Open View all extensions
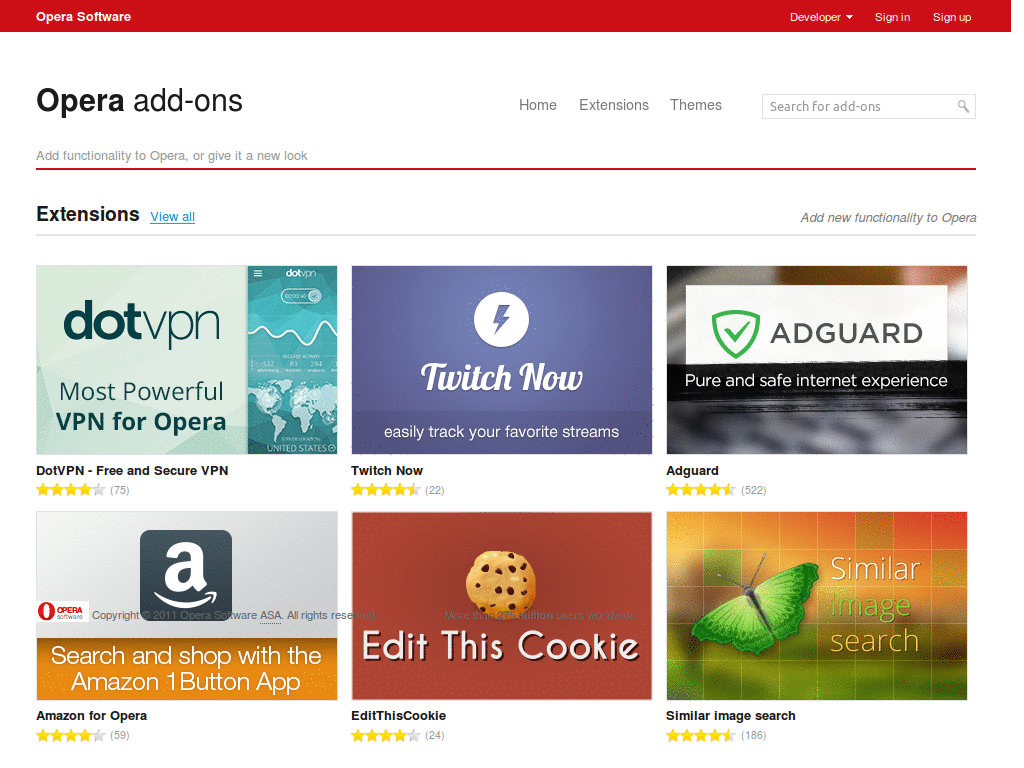This screenshot has width=1024, height=768. [x=172, y=217]
